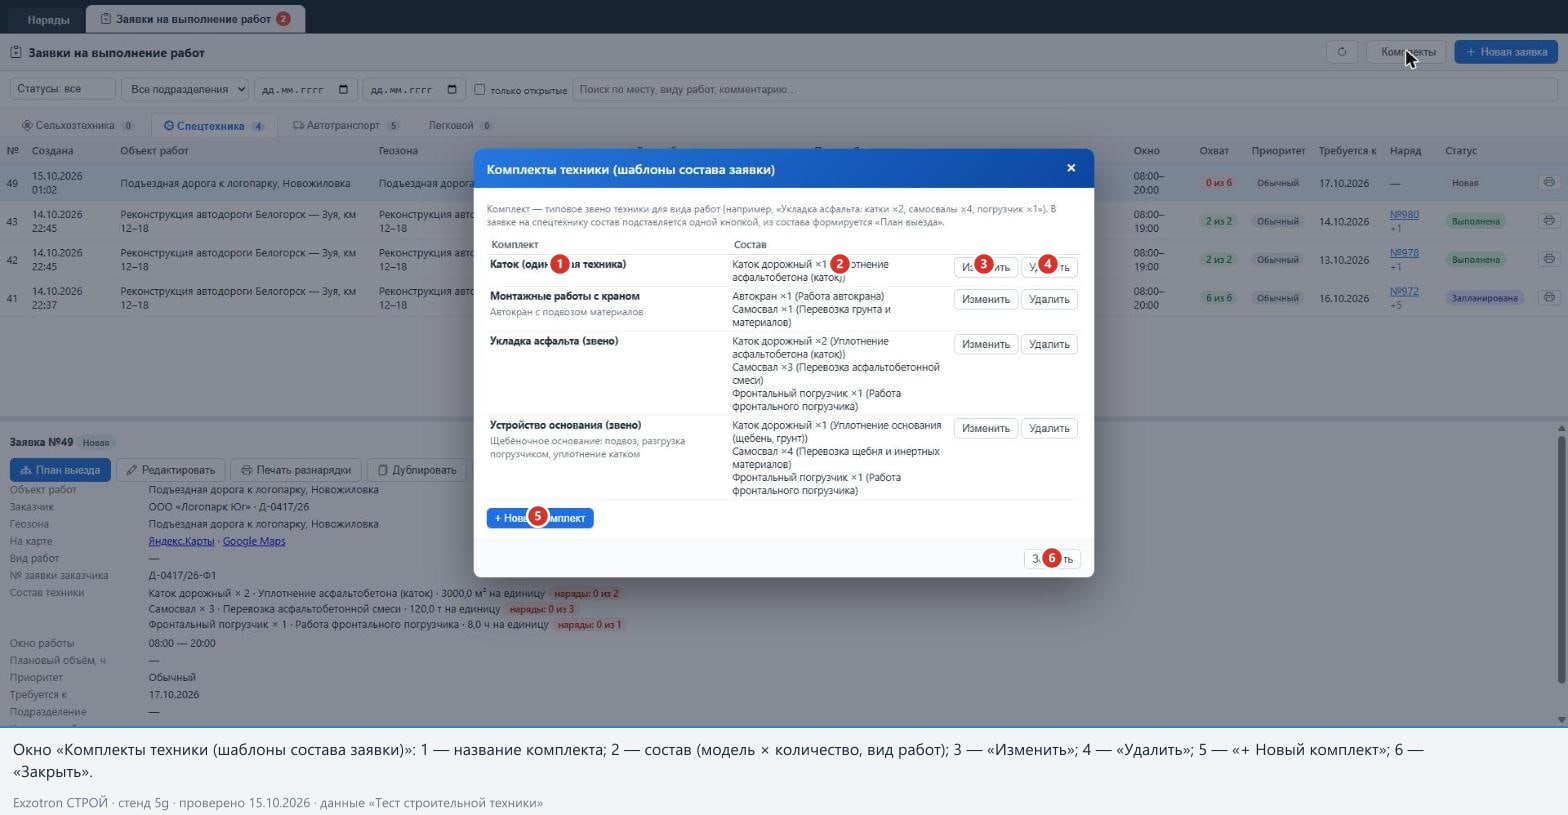
Task: Switch to the Наряды tab
Action: [48, 19]
